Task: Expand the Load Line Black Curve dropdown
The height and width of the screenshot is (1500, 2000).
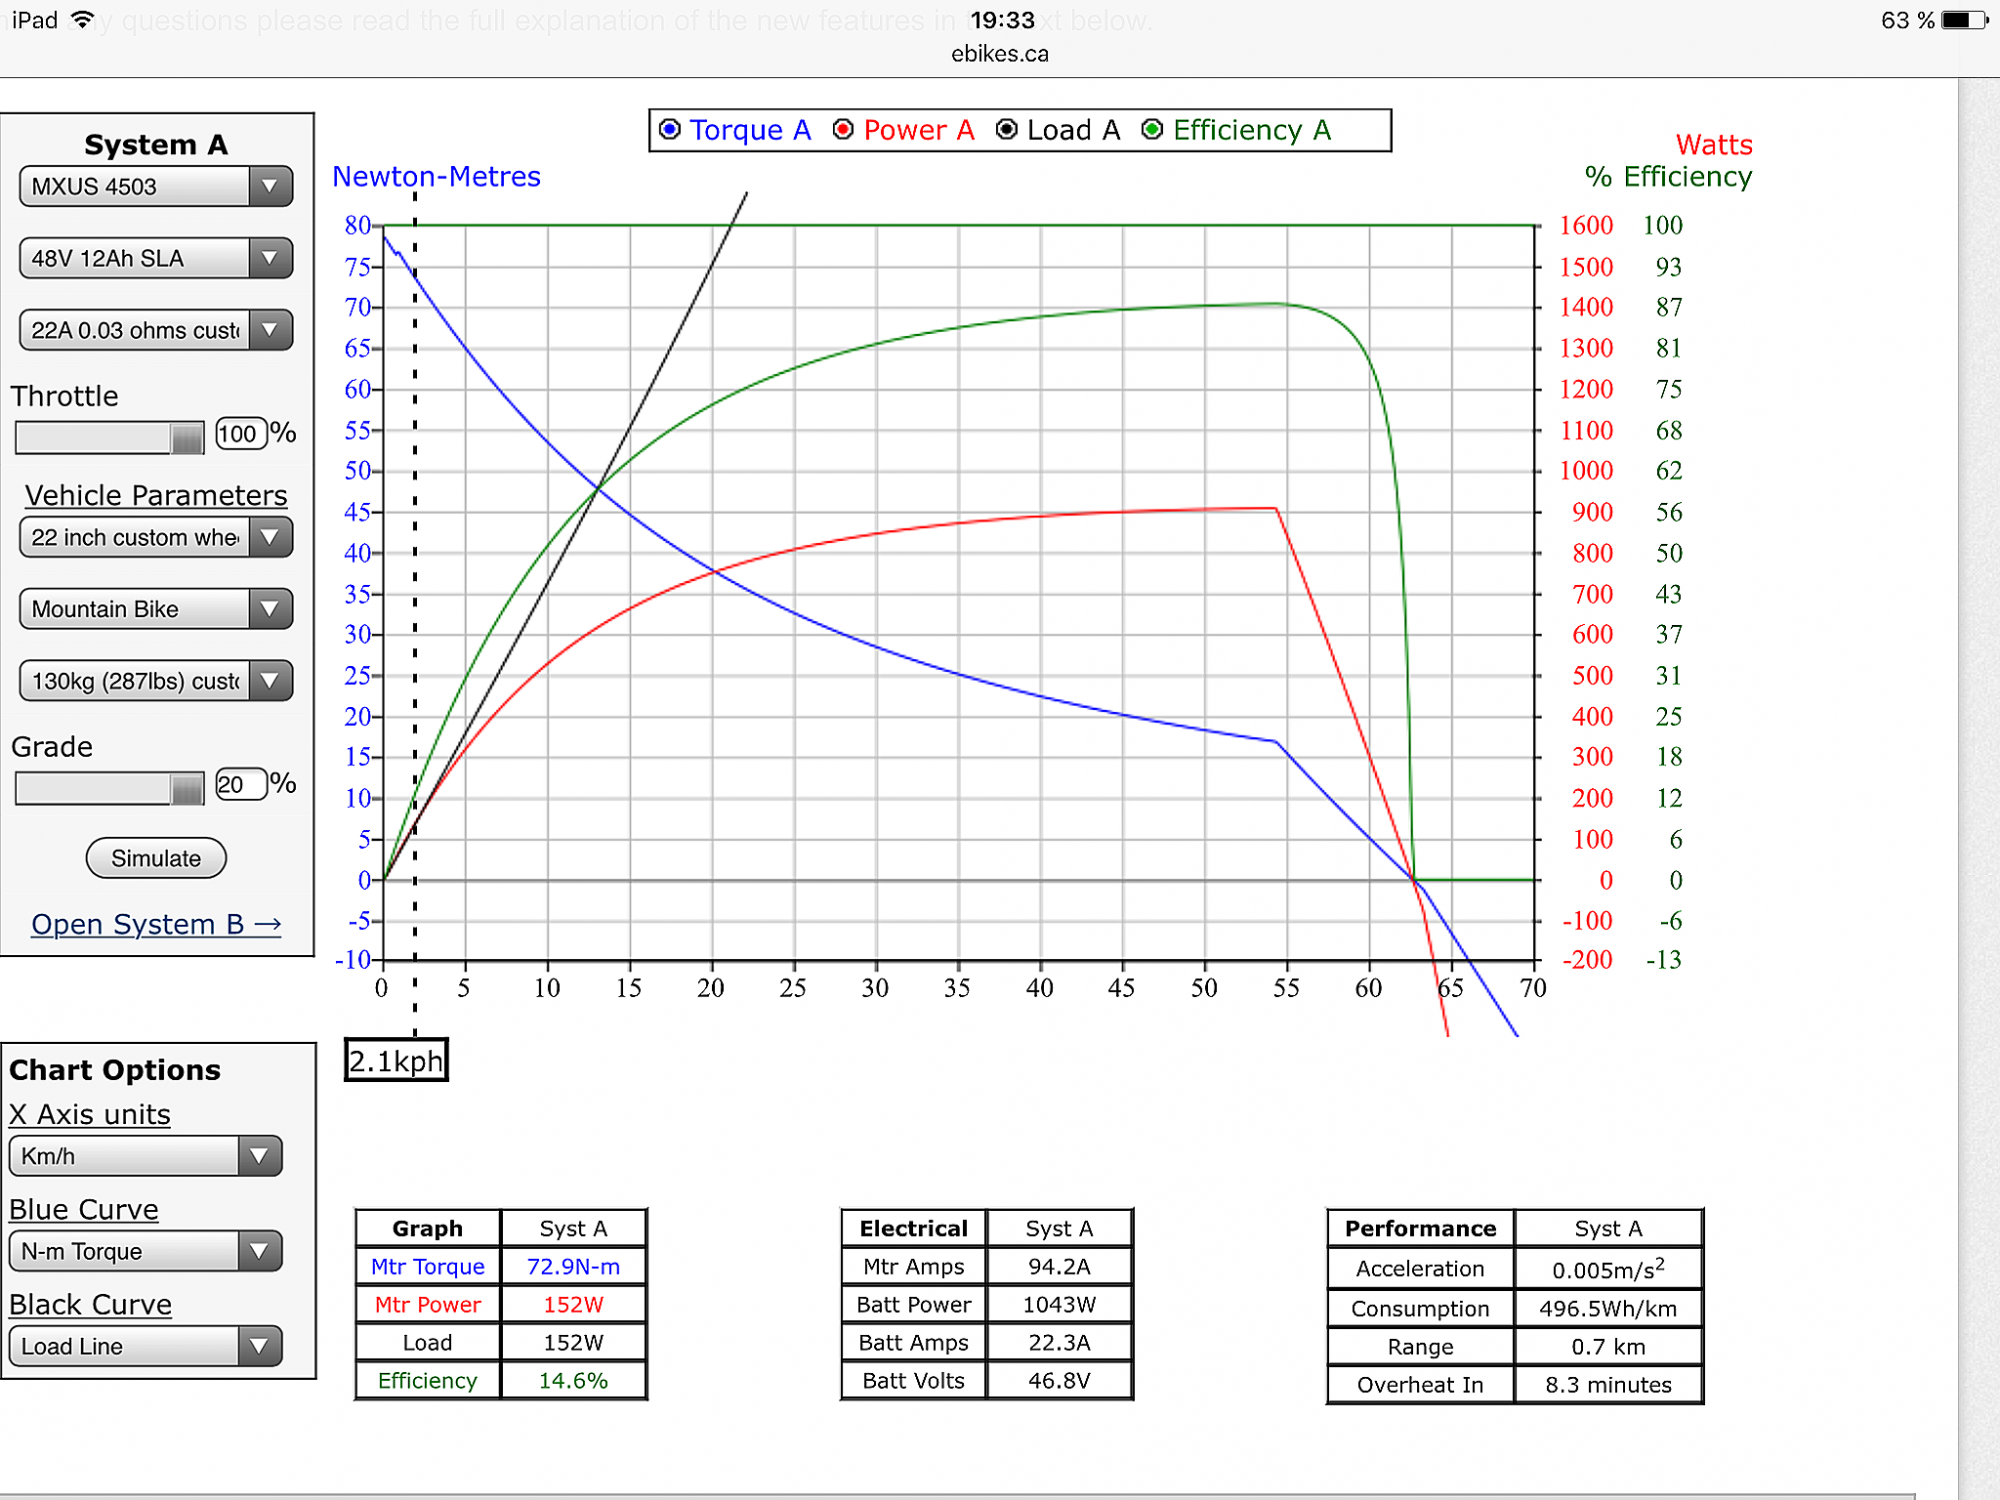Action: click(259, 1347)
